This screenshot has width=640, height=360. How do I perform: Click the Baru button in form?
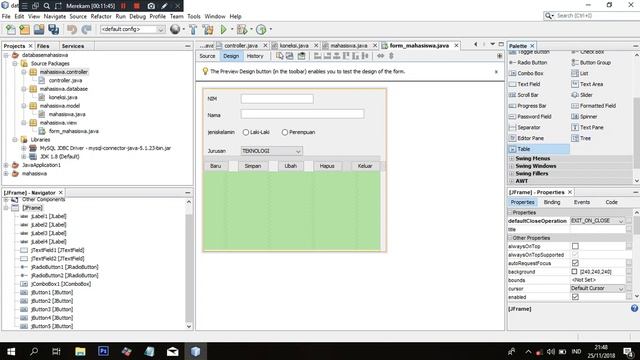pos(216,166)
